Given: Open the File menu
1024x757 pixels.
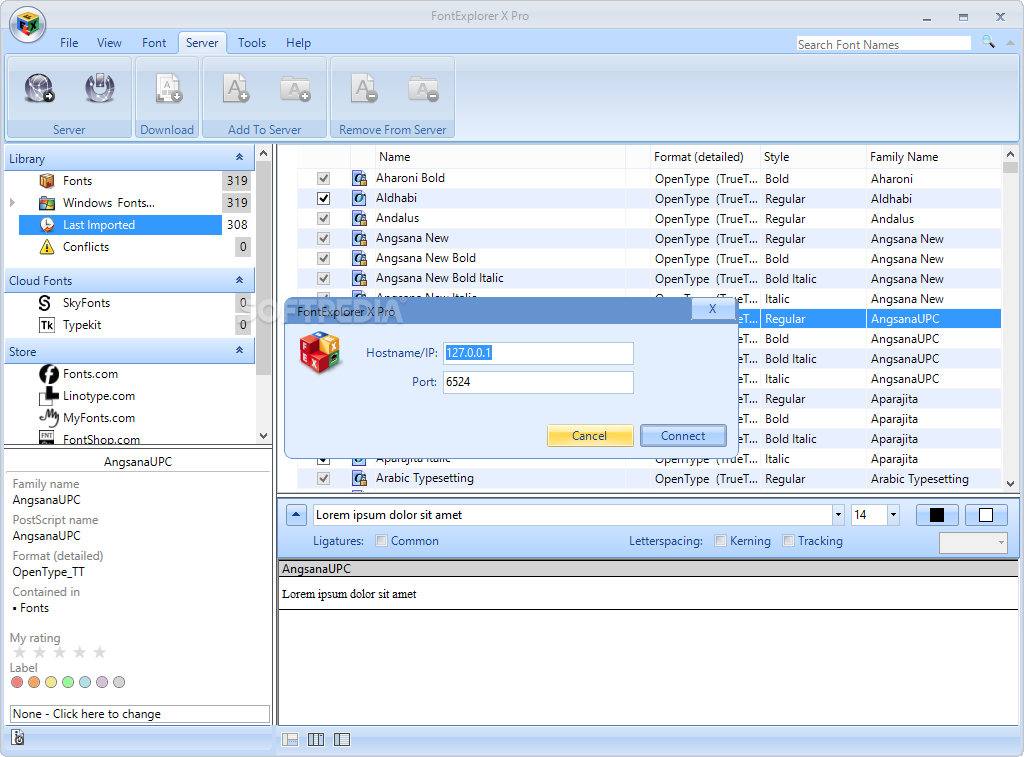Looking at the screenshot, I should tap(69, 43).
